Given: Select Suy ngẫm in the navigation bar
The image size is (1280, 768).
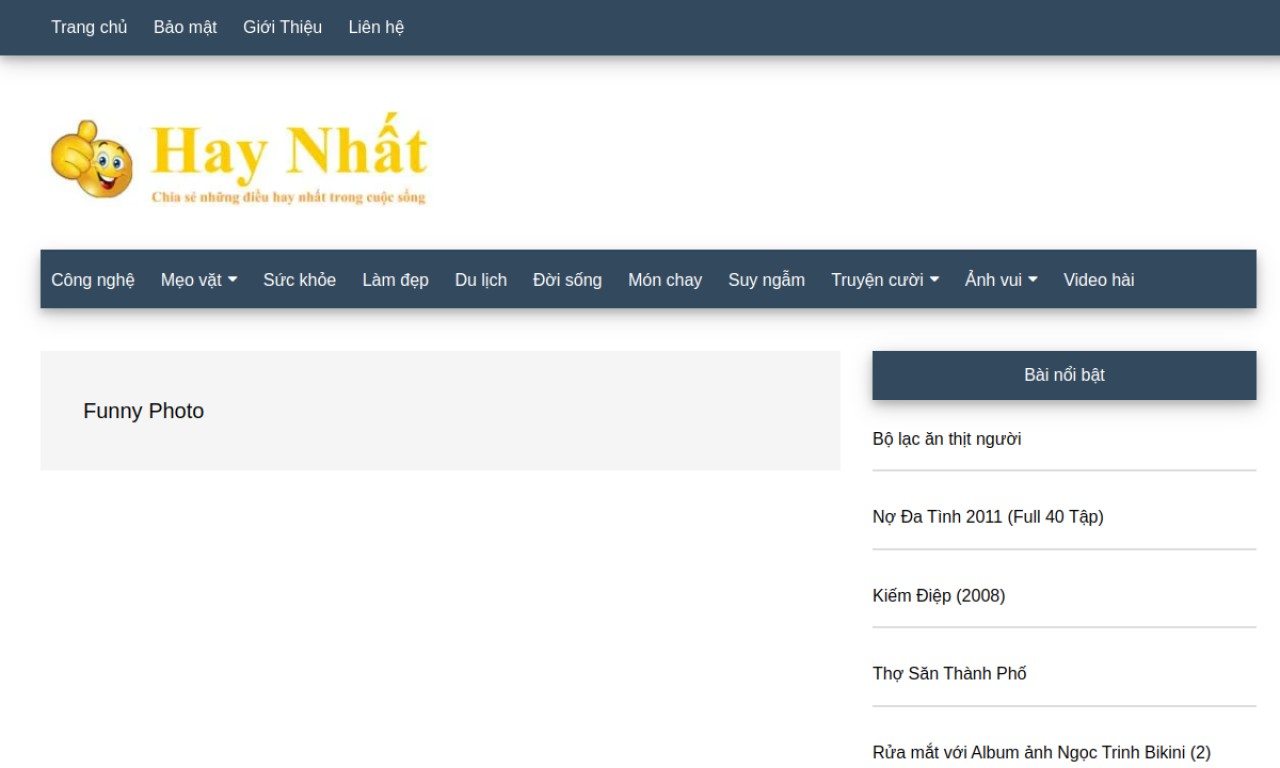Looking at the screenshot, I should click(766, 280).
